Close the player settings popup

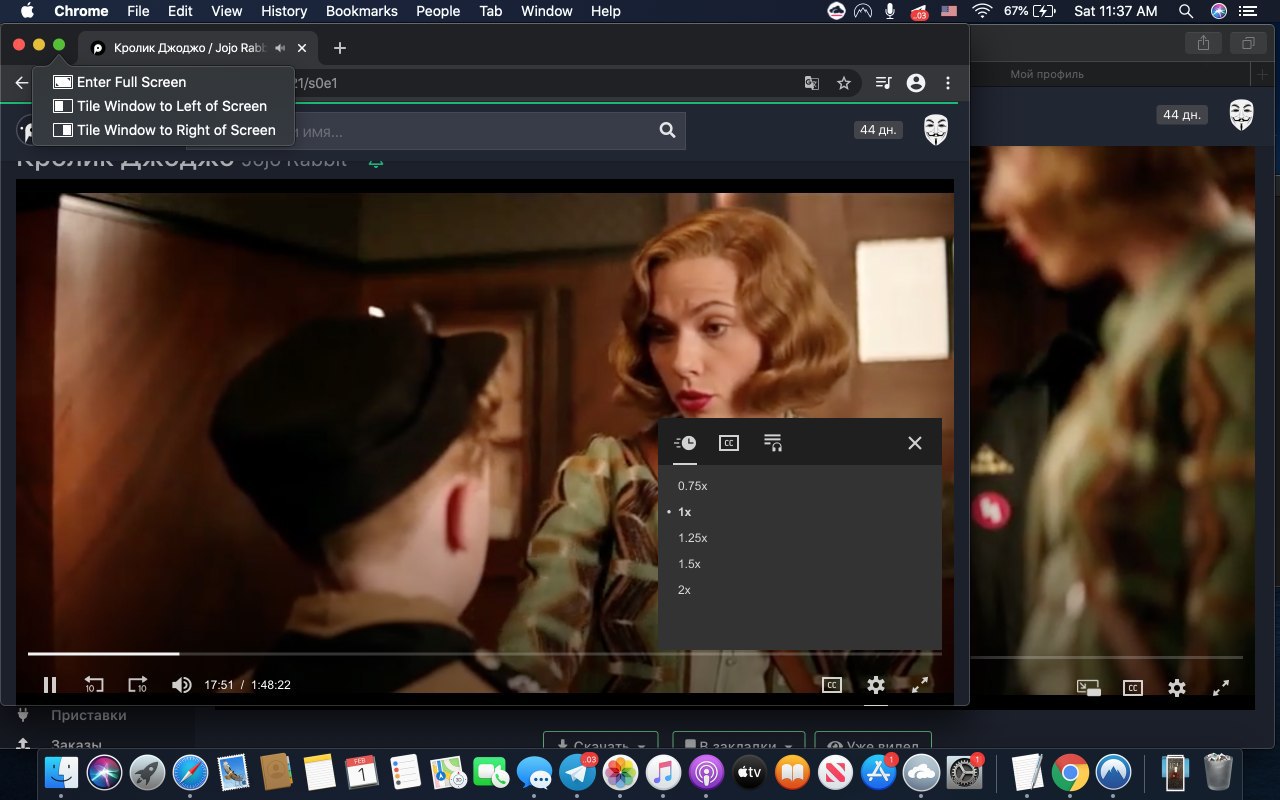pyautogui.click(x=914, y=443)
